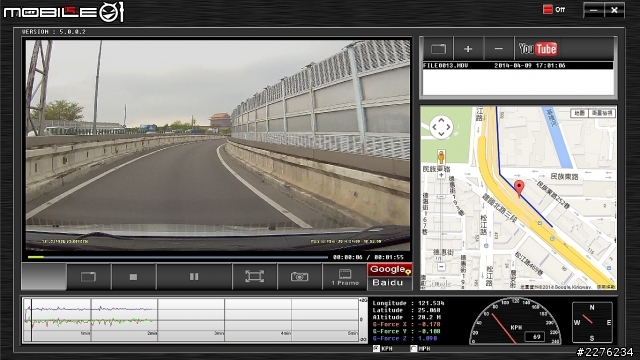Screen dimensions: 640x360
Task: Click the Longitude value 121.534
Action: [431, 303]
